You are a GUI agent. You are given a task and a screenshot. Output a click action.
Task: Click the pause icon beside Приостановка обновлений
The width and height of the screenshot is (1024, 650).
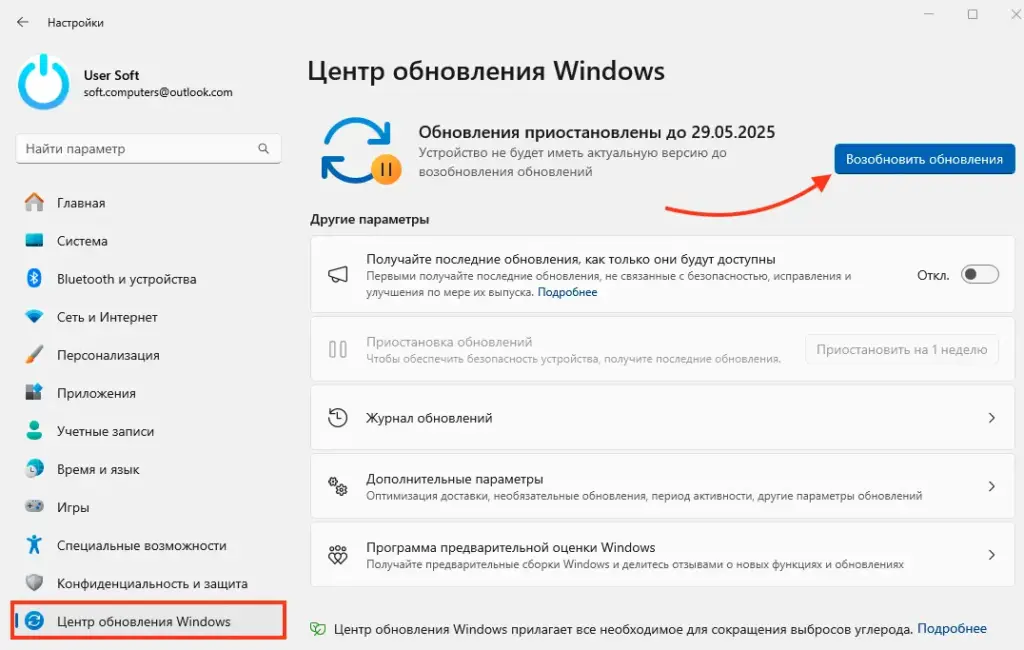coord(338,349)
